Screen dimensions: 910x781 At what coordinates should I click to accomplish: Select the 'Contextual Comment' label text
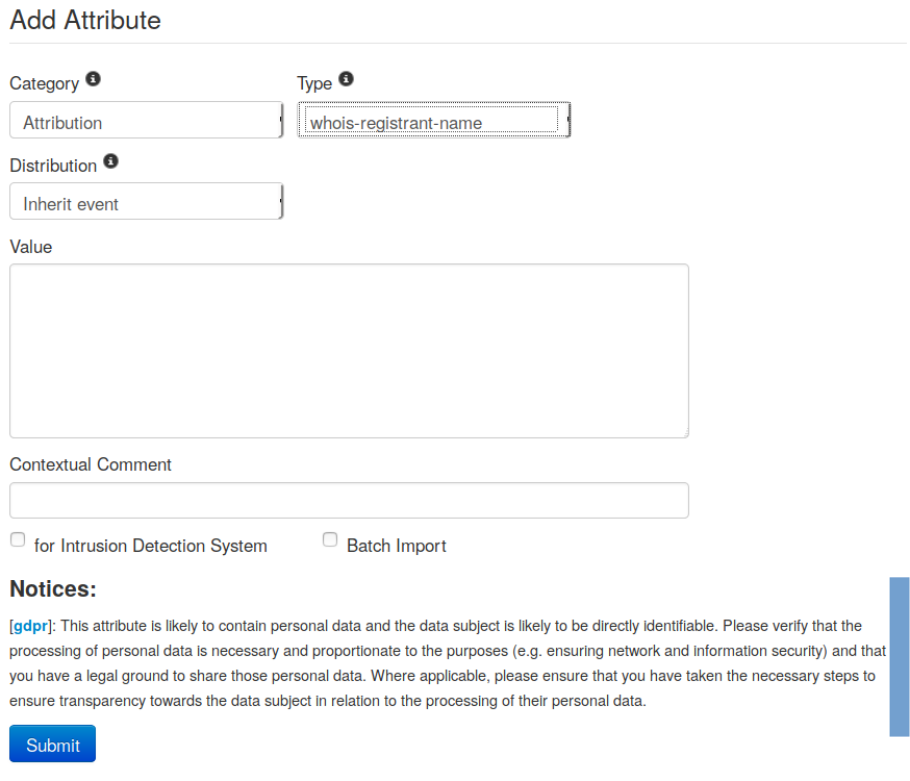[x=90, y=465]
